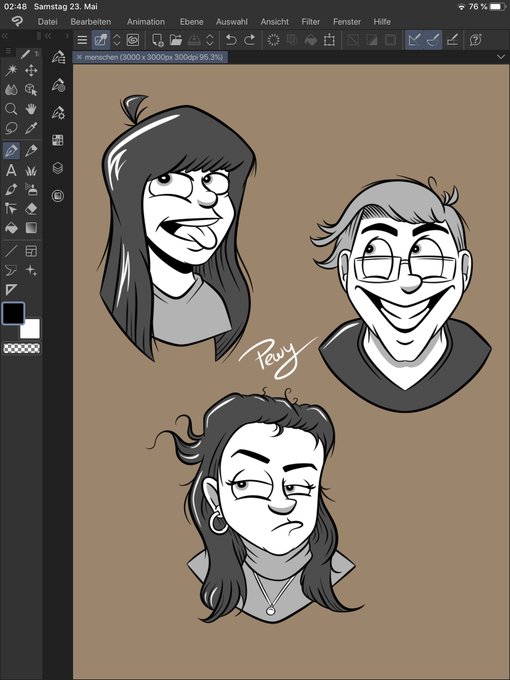Viewport: 510px width, 680px height.
Task: Select the black main color swatch
Action: pos(13,313)
